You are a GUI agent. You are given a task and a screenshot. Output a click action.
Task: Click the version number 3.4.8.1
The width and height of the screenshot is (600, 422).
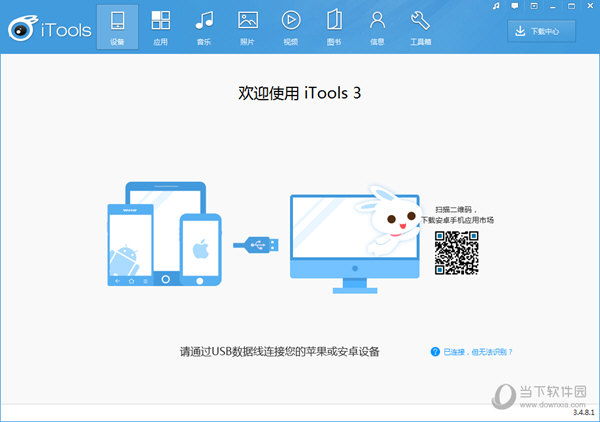pyautogui.click(x=583, y=412)
